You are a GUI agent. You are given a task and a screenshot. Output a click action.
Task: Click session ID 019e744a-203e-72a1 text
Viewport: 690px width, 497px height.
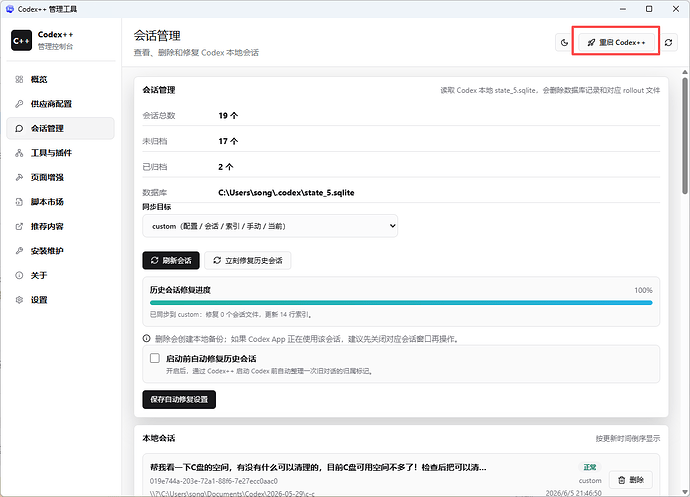coord(213,481)
